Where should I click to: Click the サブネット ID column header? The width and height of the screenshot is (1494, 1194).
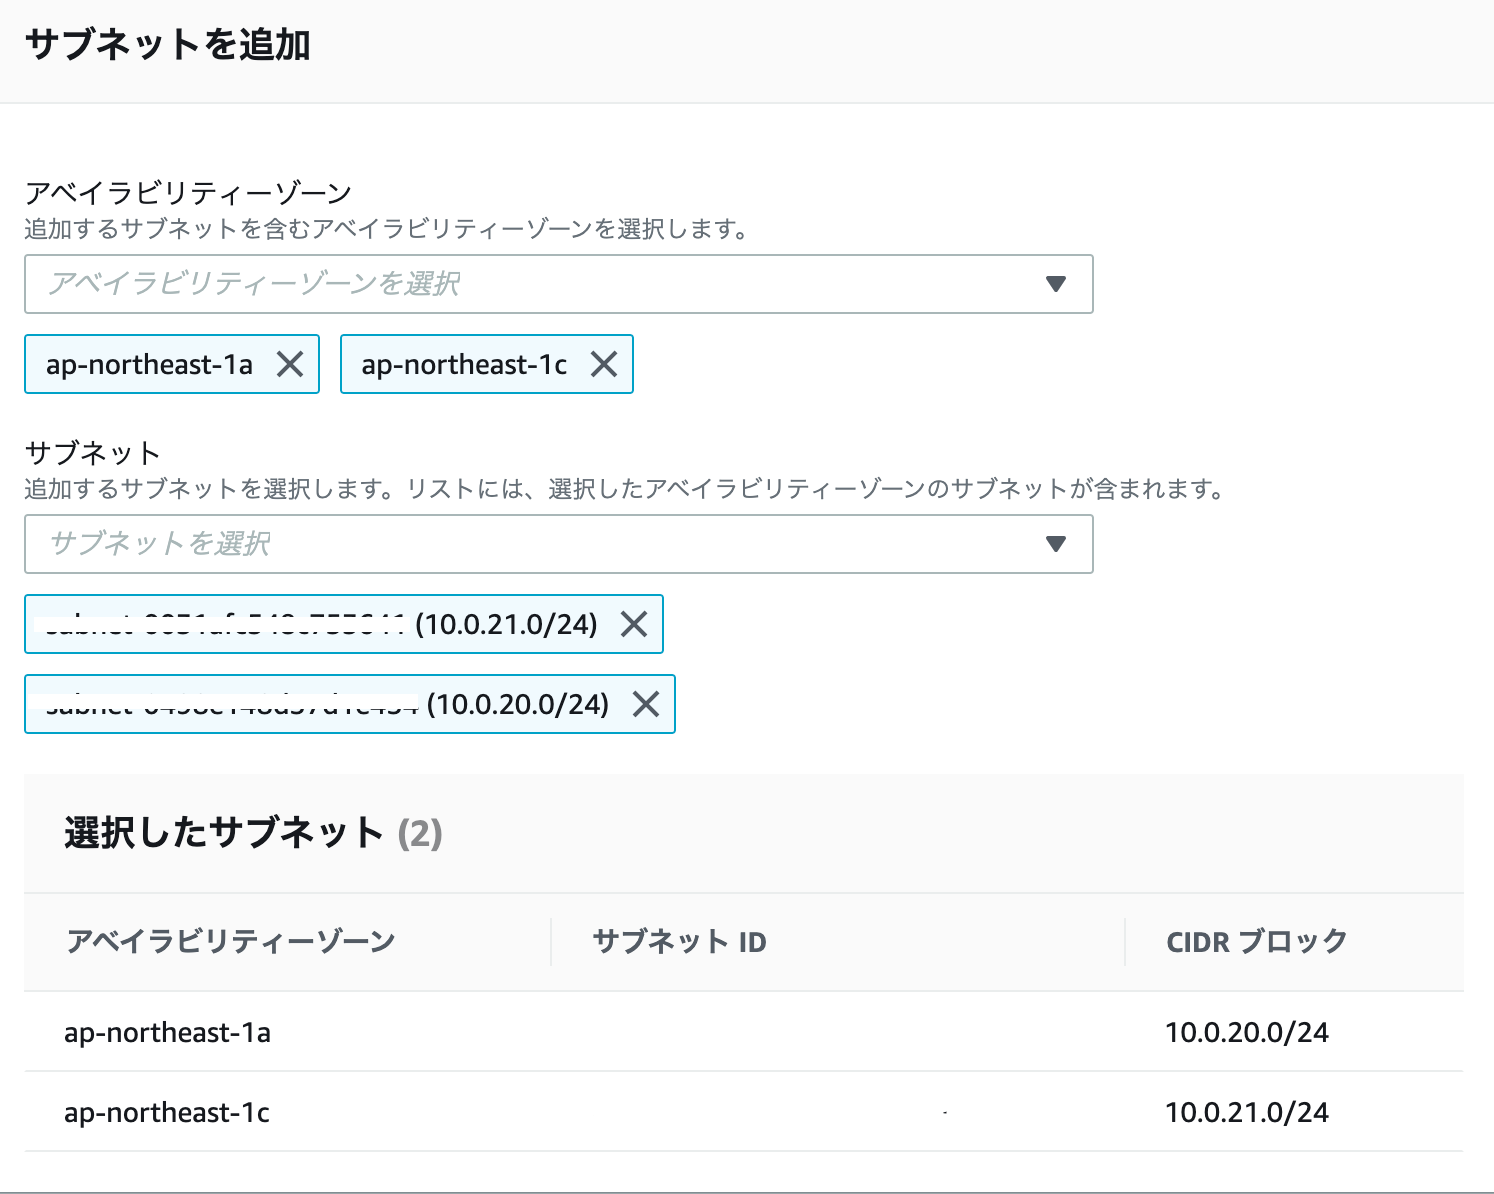point(679,941)
